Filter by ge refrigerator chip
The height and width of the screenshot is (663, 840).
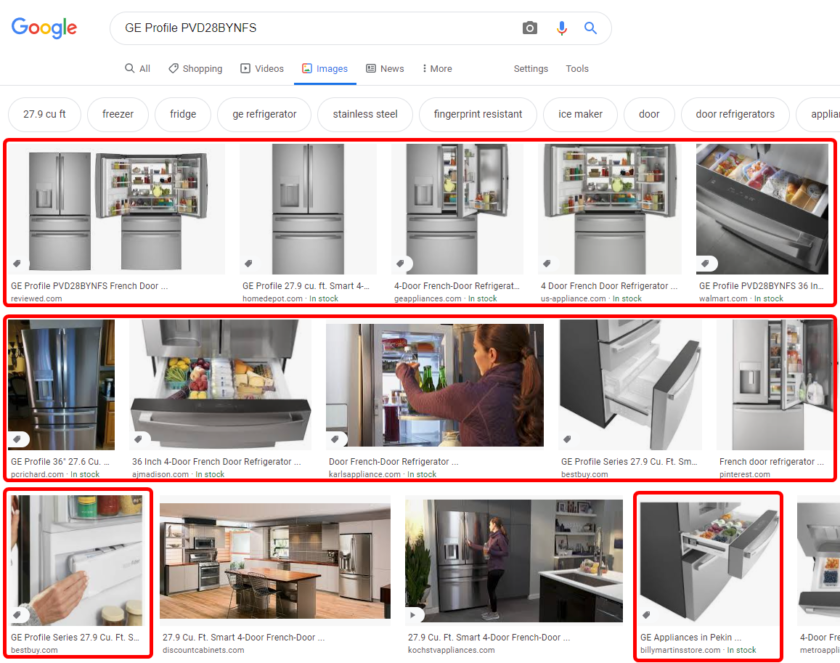tap(264, 114)
